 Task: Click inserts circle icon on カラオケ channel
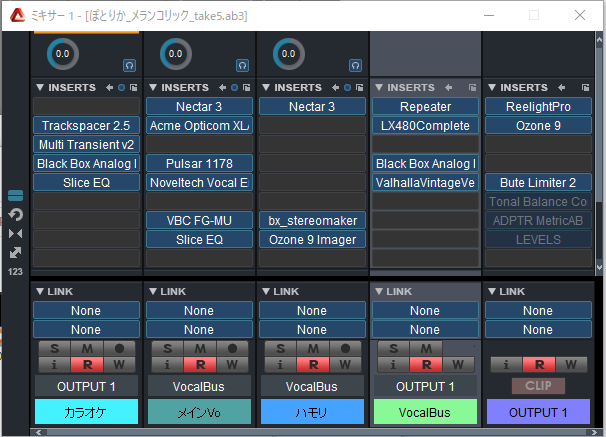point(121,88)
